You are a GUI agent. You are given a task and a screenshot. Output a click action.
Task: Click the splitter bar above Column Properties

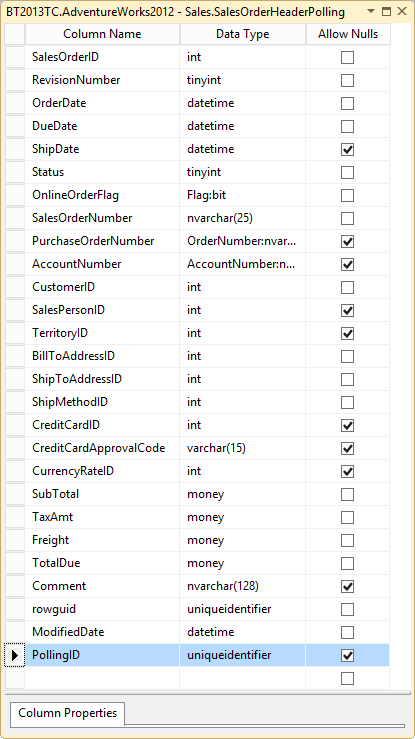click(x=207, y=693)
